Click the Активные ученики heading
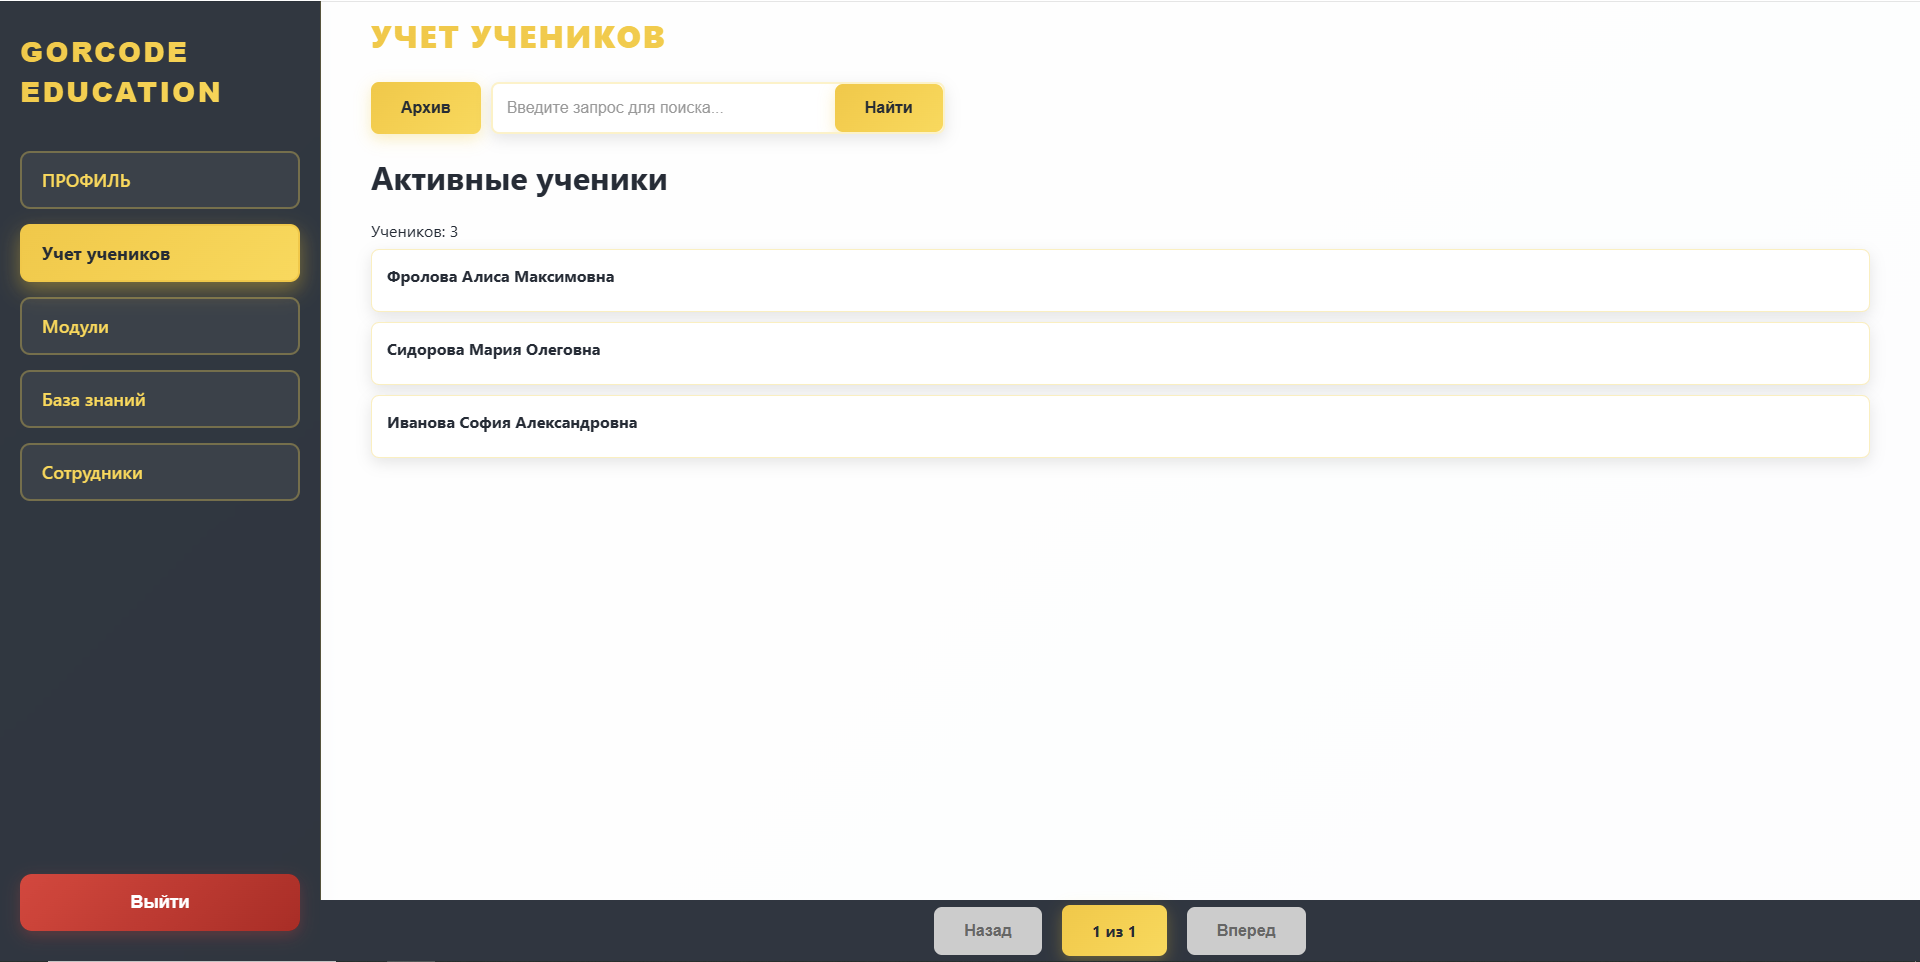The height and width of the screenshot is (962, 1920). pyautogui.click(x=518, y=180)
